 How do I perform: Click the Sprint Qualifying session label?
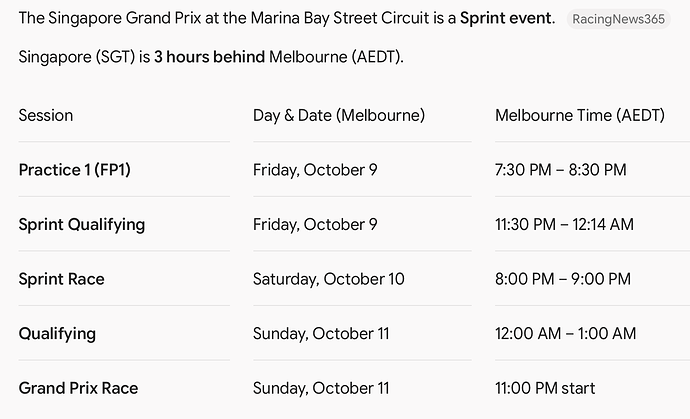point(81,224)
